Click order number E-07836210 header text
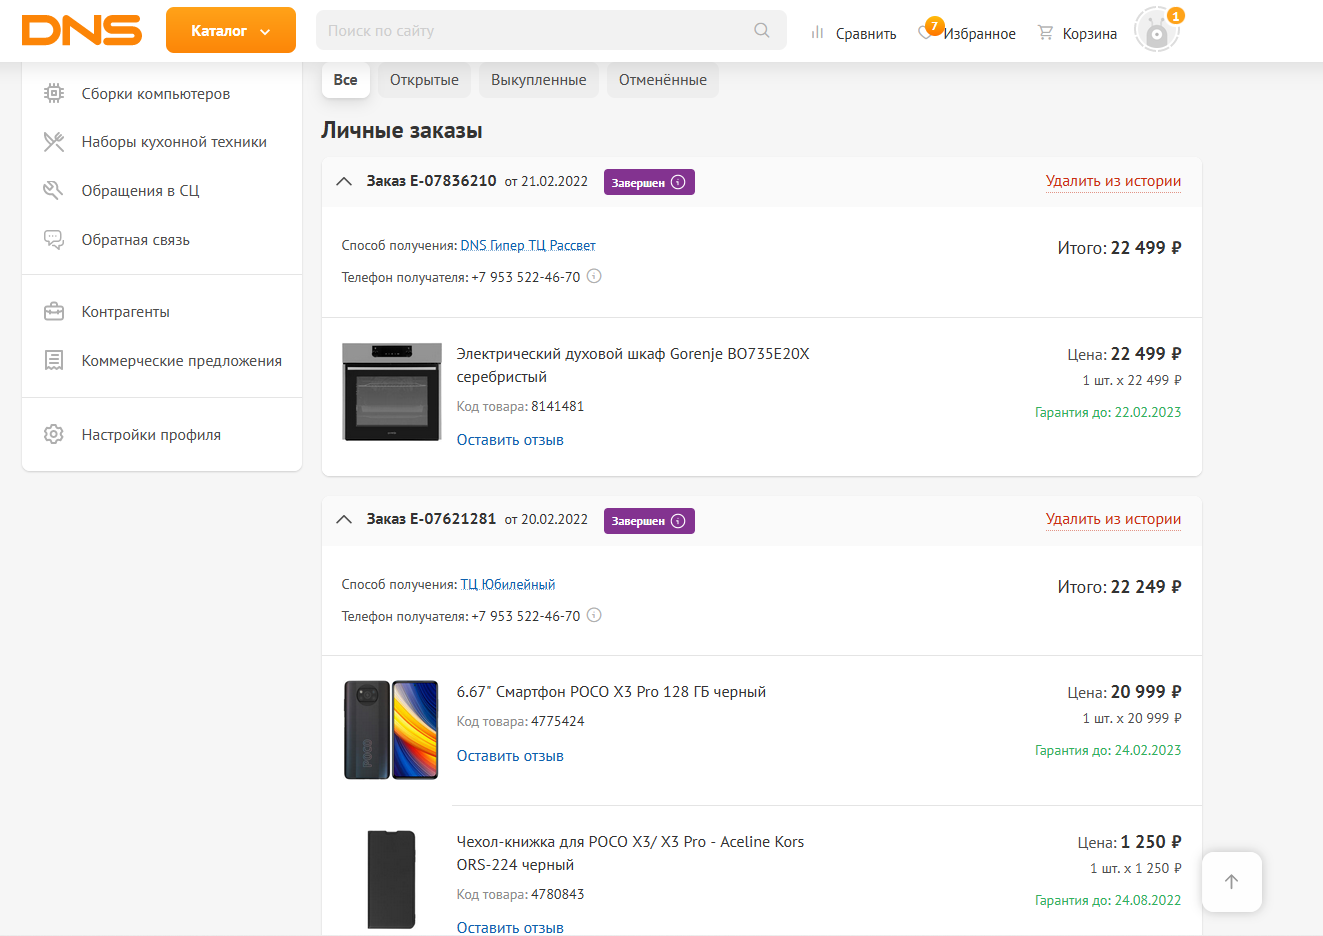 pyautogui.click(x=431, y=181)
